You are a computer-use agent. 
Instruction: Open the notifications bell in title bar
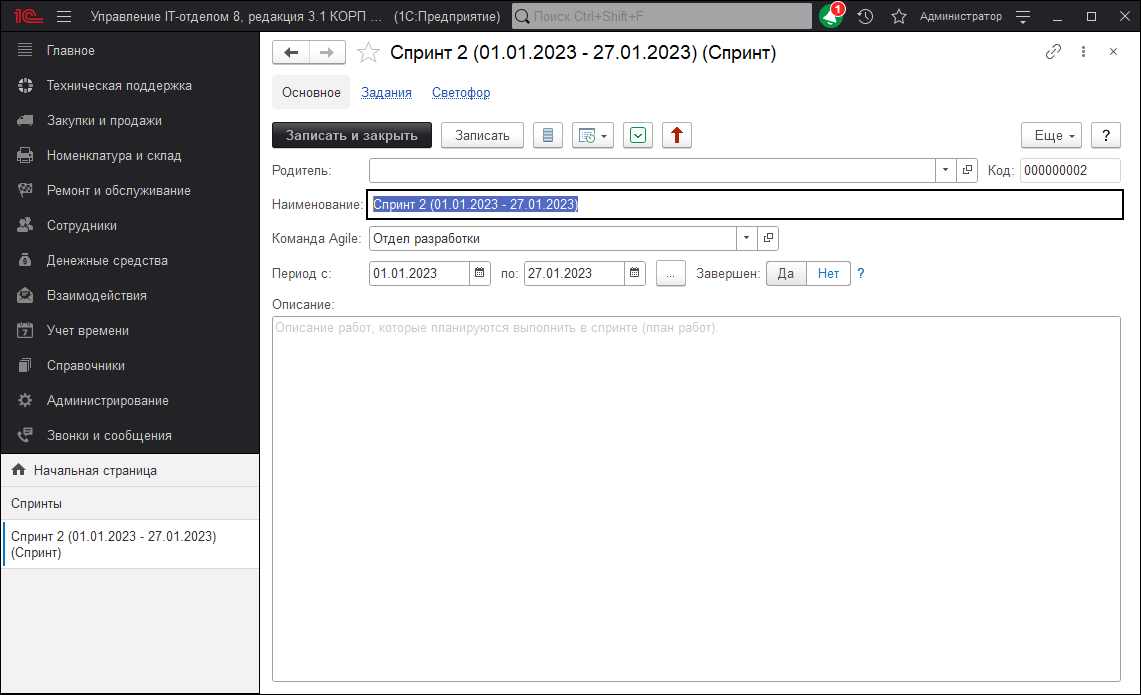tap(830, 17)
